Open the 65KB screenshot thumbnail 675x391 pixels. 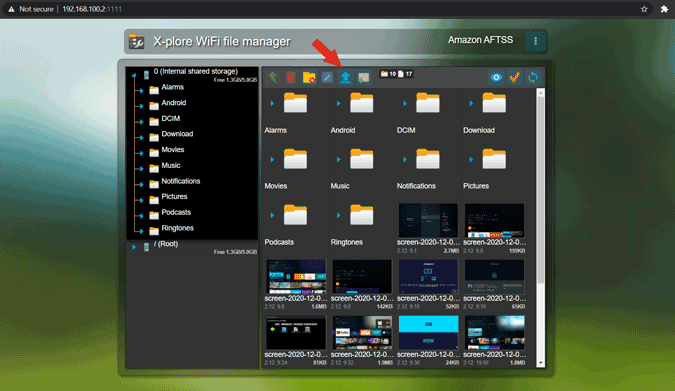[495, 276]
